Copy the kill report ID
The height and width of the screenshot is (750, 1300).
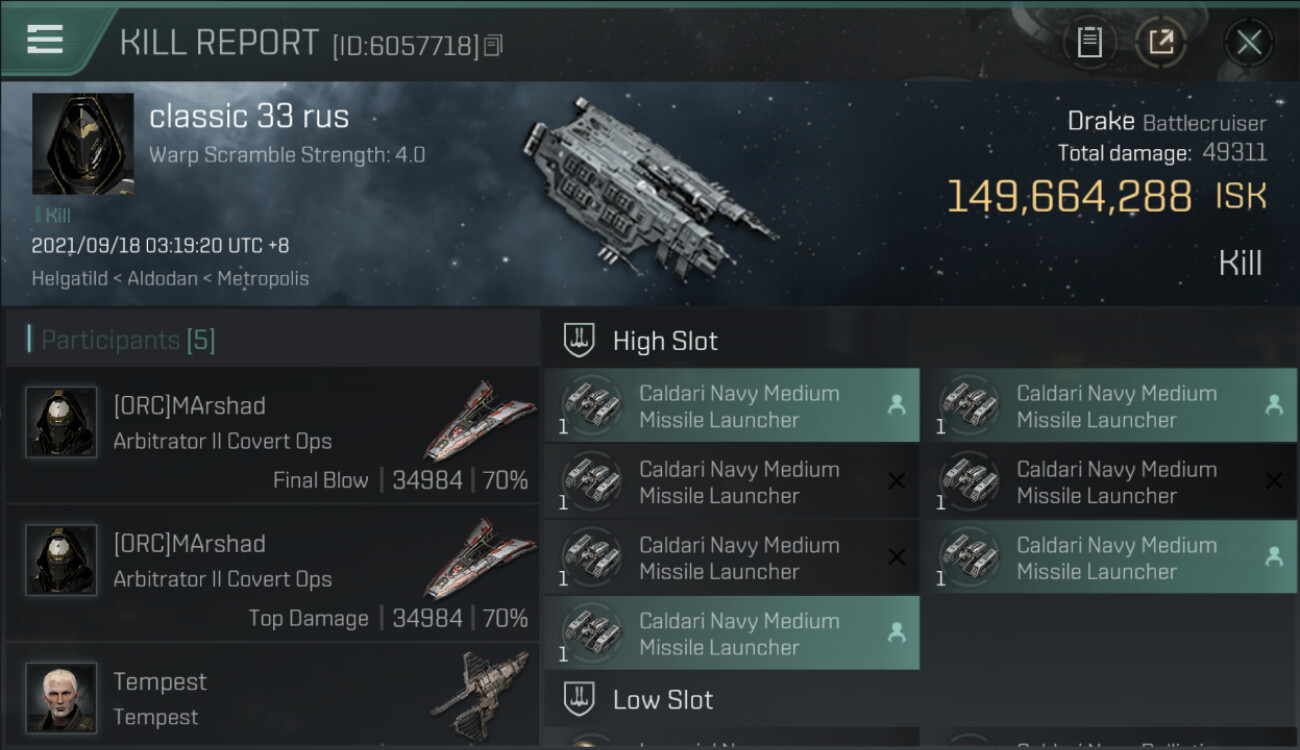coord(492,45)
